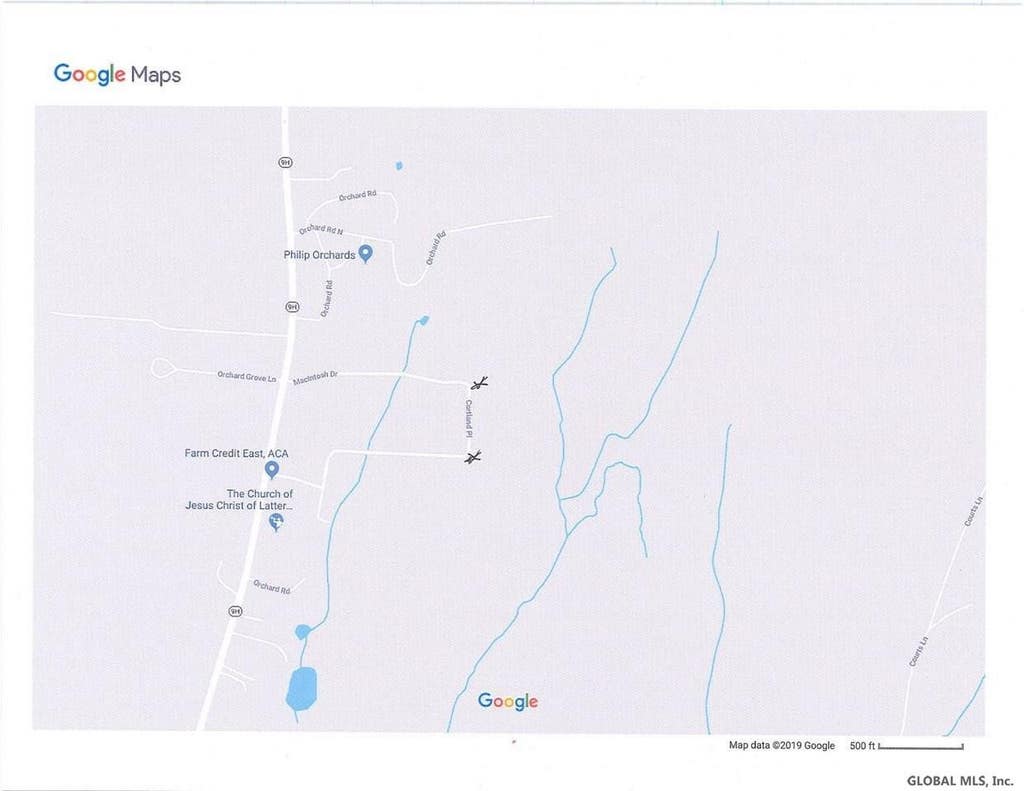
Task: Click the lower X mark below Cortland Pl
Action: [x=473, y=457]
